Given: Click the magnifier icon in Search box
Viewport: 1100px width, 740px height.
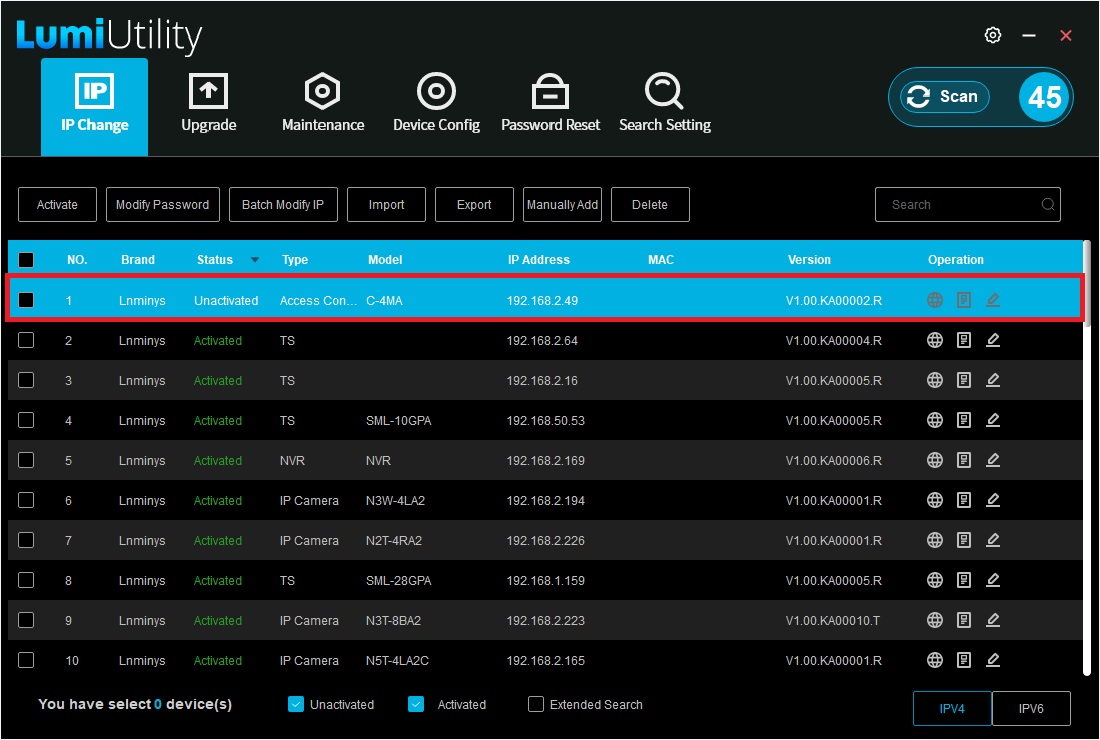Looking at the screenshot, I should [x=1048, y=205].
